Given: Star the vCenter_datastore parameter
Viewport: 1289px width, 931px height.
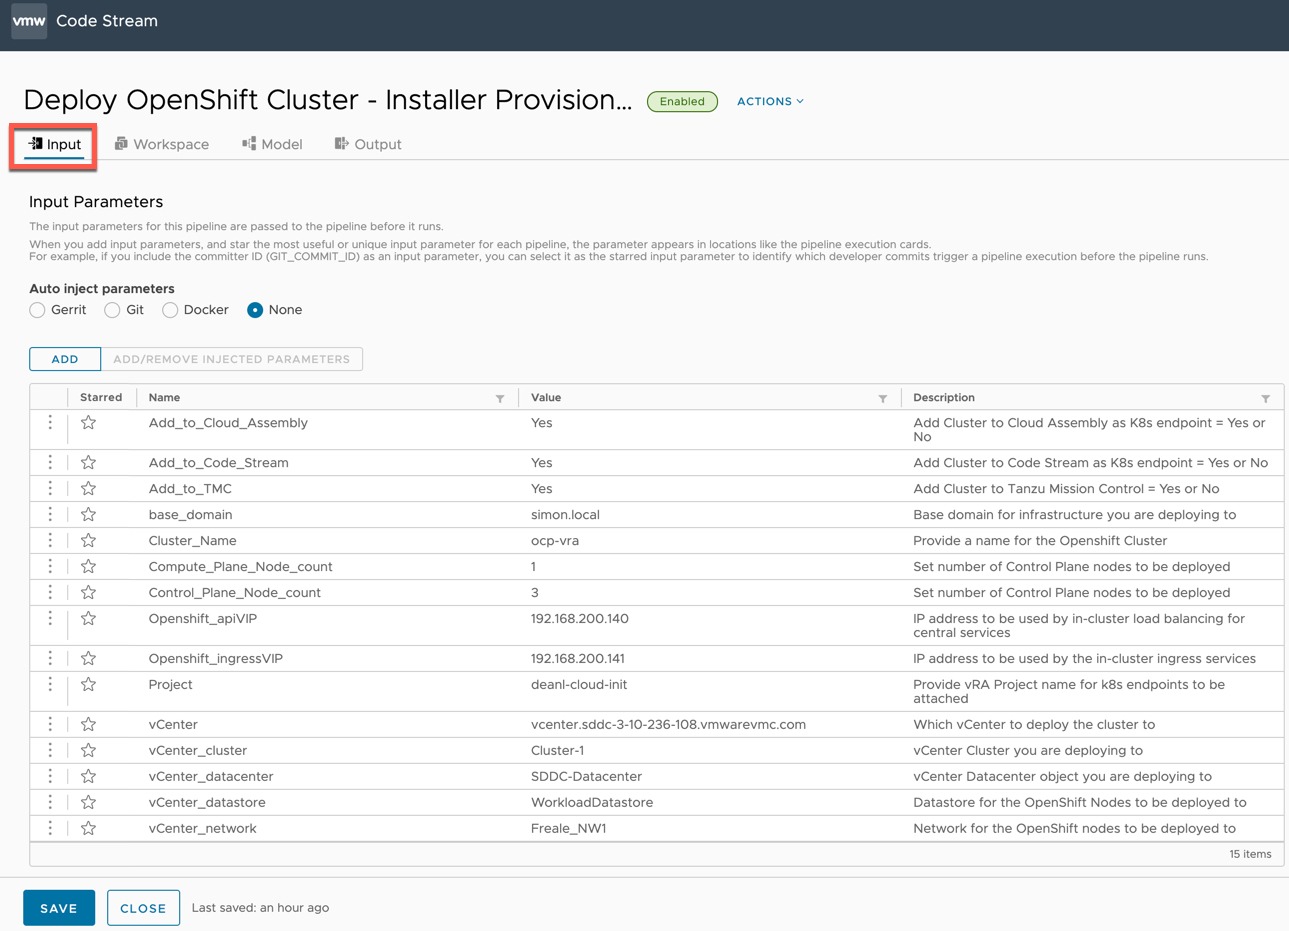Looking at the screenshot, I should tap(89, 803).
